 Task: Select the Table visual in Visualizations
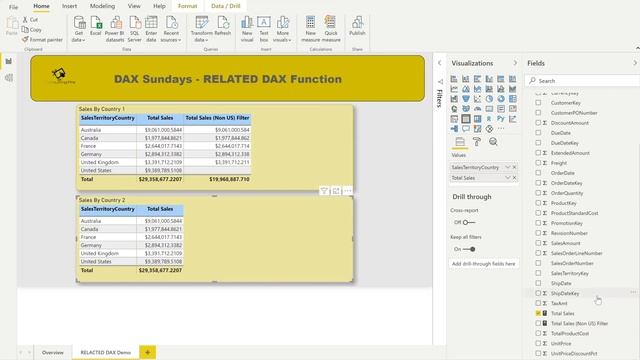(x=466, y=119)
